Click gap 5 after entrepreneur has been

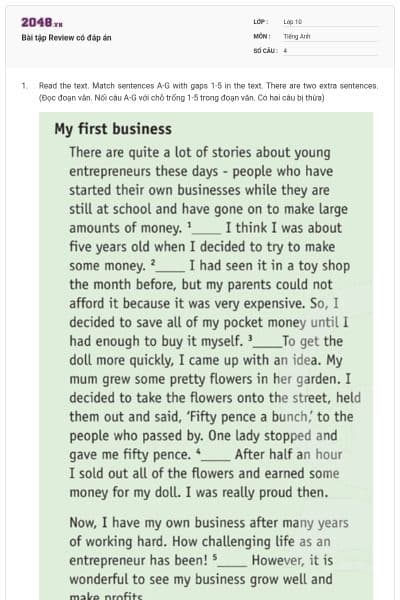(x=231, y=561)
